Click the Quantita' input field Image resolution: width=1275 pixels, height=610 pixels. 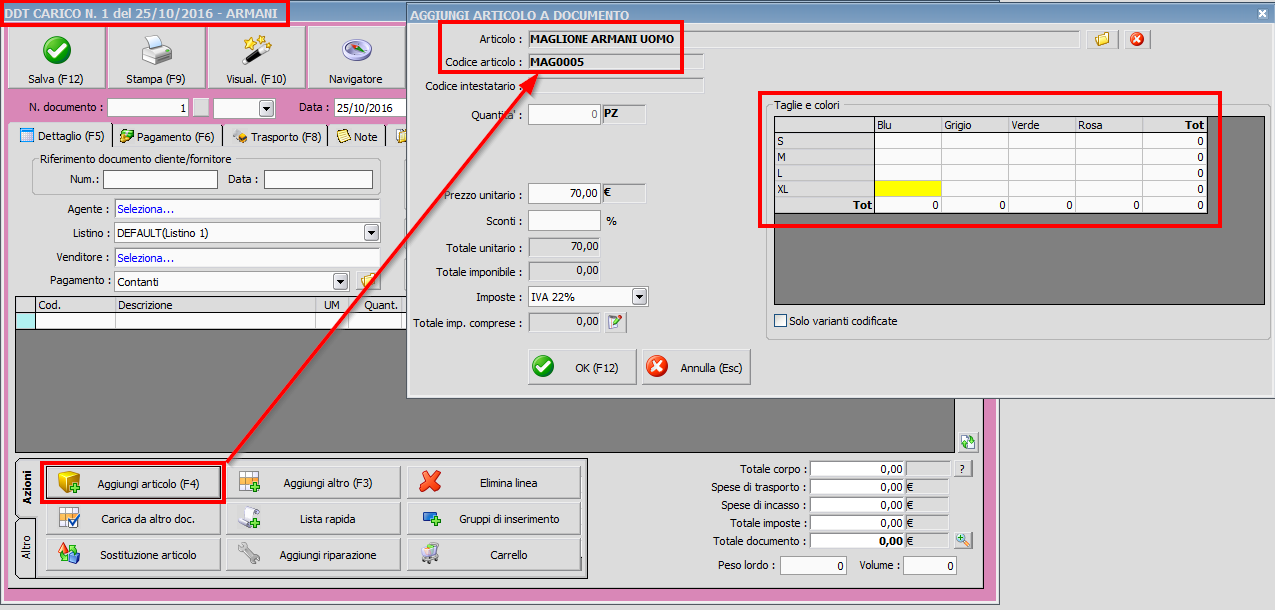[x=564, y=114]
